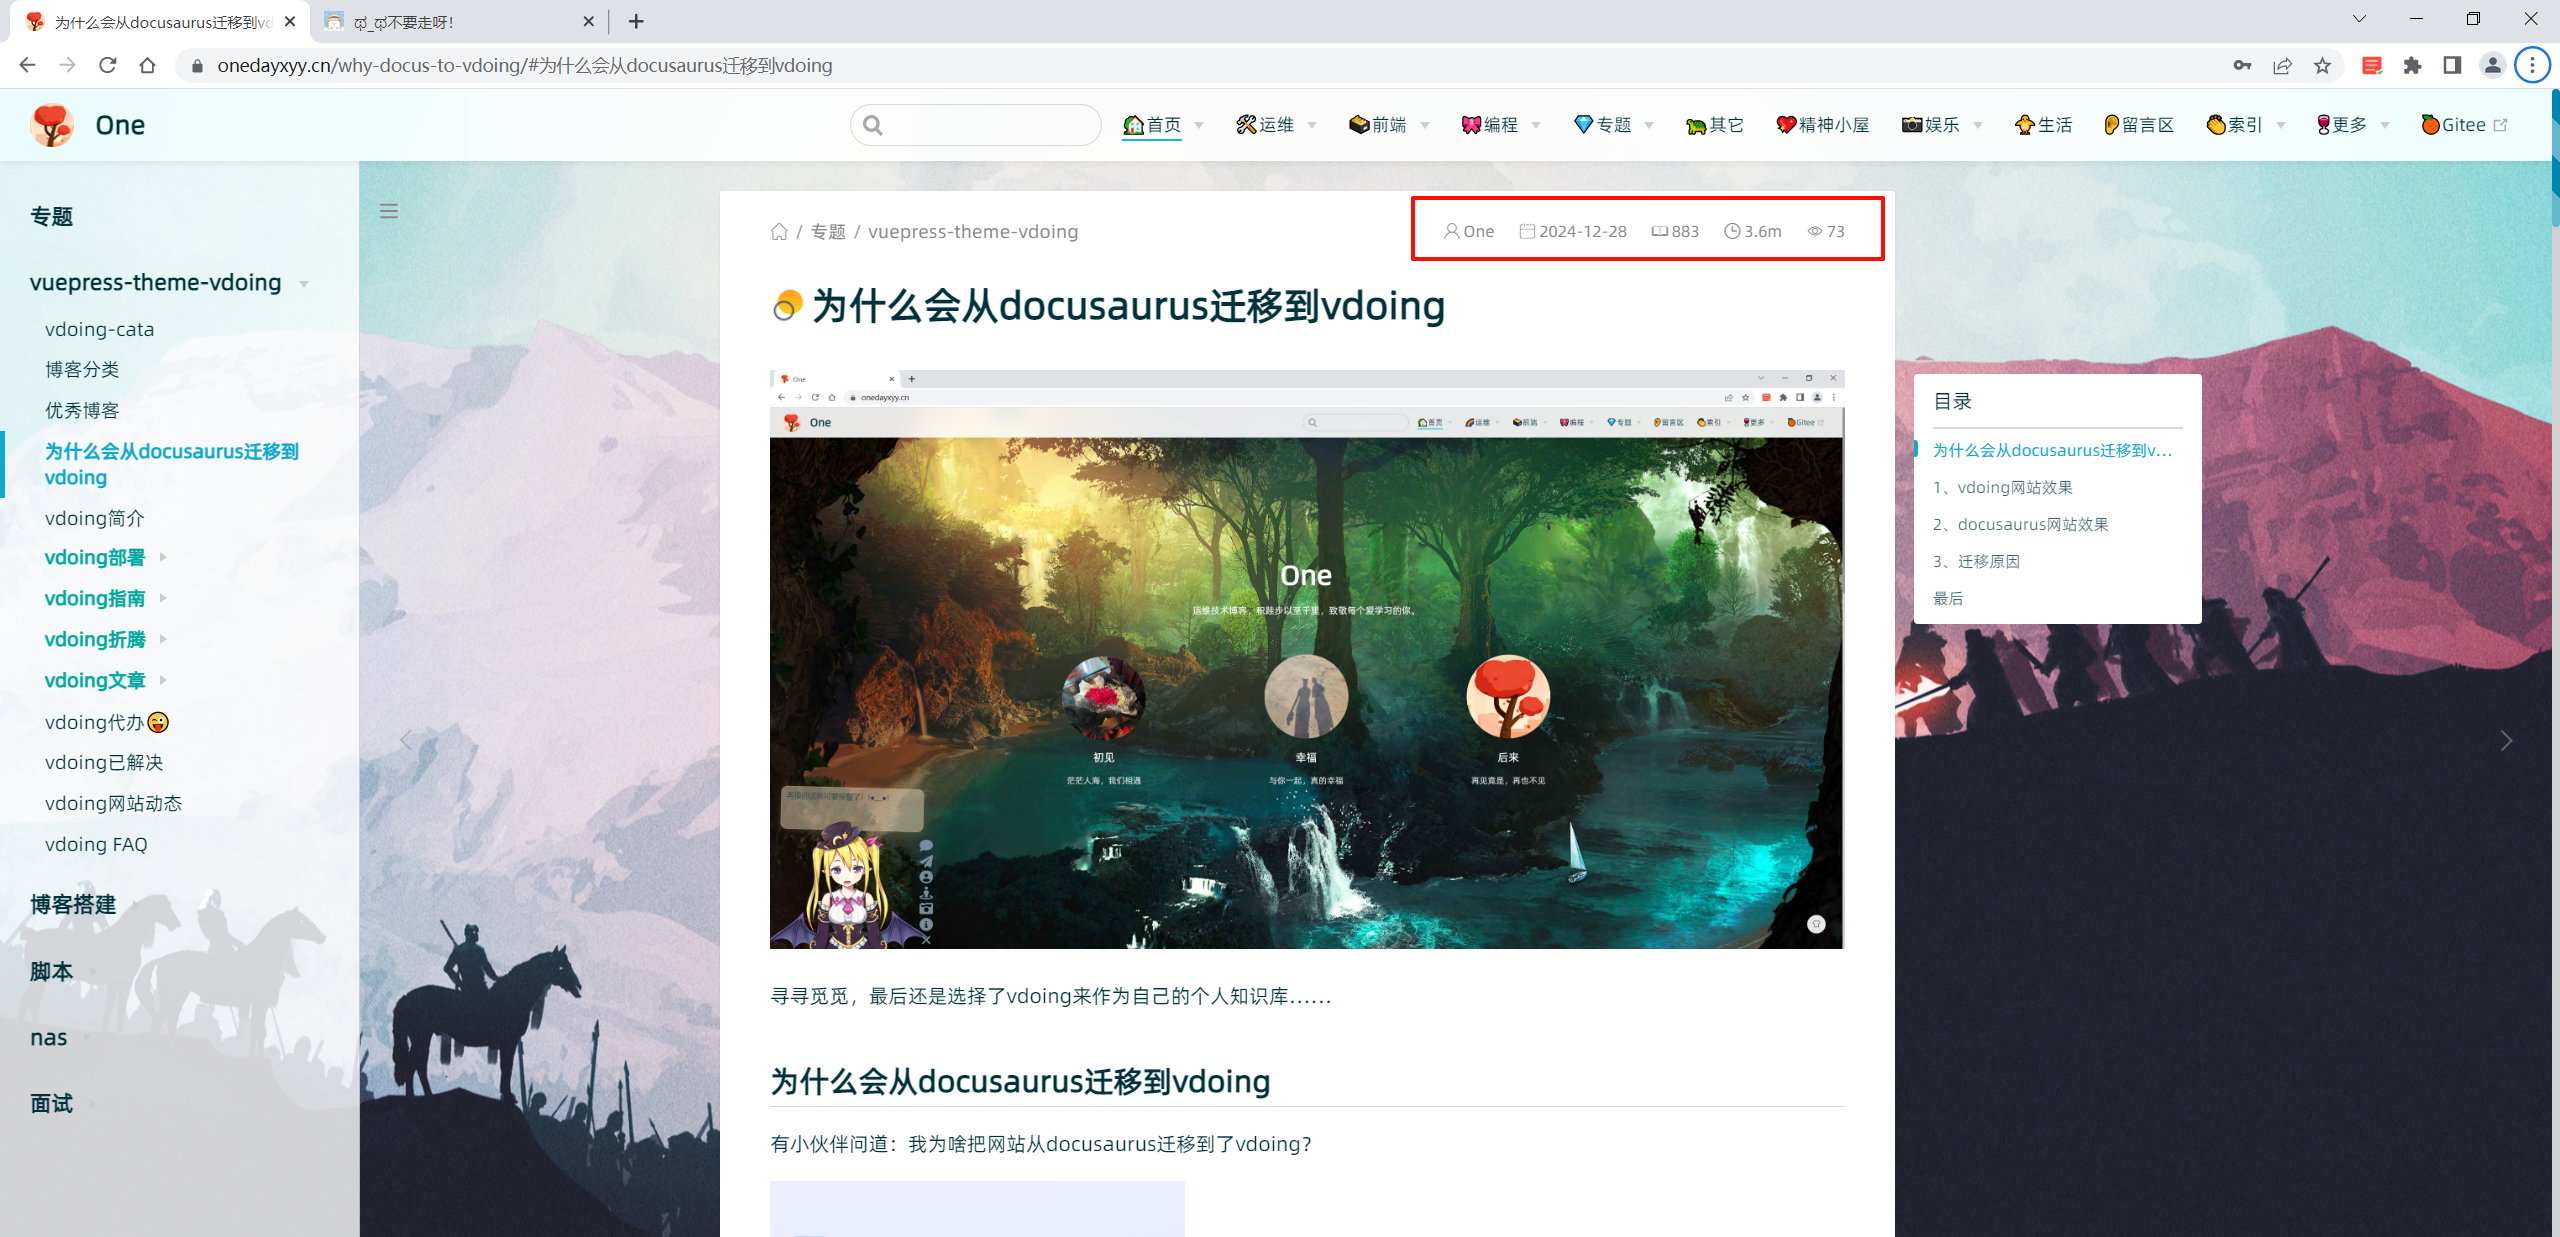This screenshot has height=1237, width=2560.
Task: Open Chrome three-dot menu
Action: 2532,66
